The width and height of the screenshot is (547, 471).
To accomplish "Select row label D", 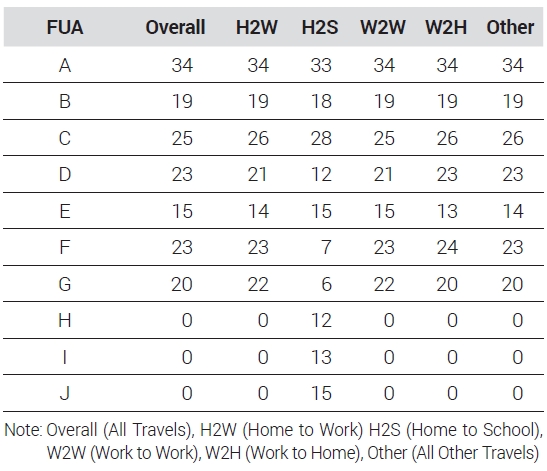I will click(x=65, y=174).
